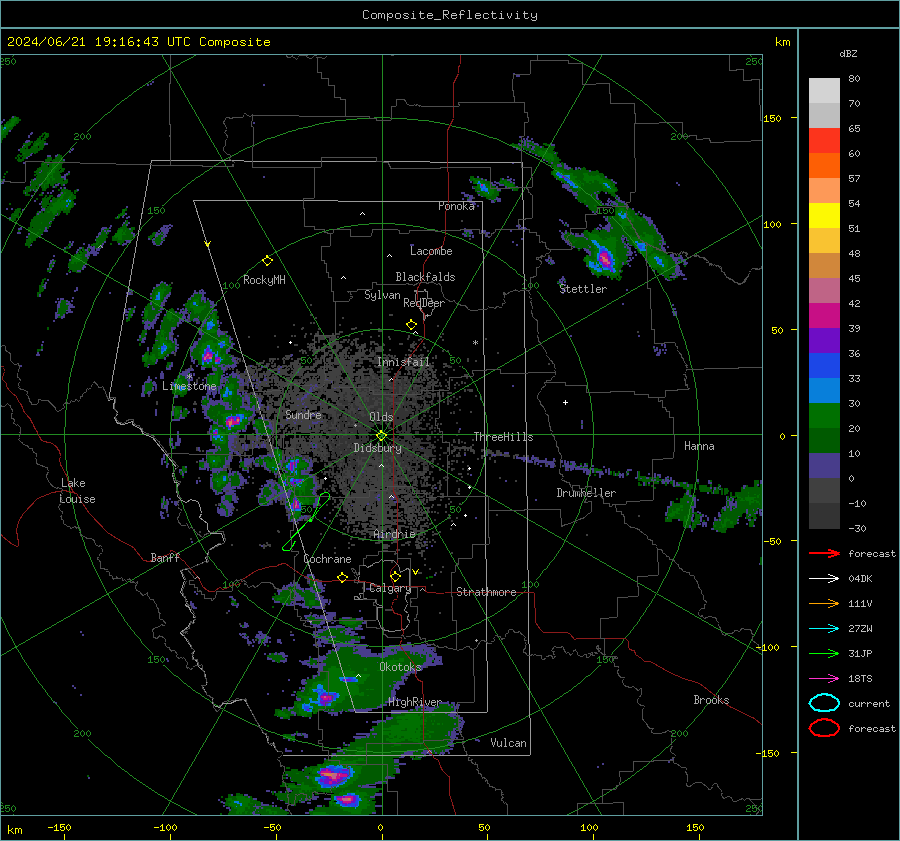Click the Innisfail city label

(403, 362)
